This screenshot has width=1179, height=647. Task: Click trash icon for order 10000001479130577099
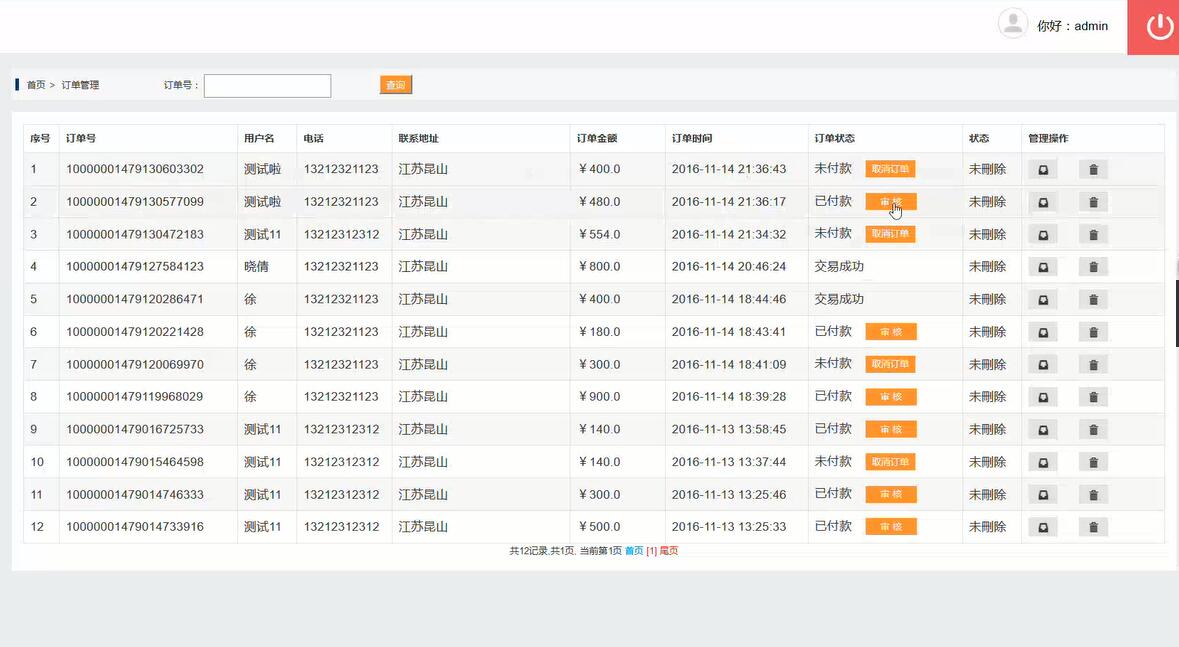pyautogui.click(x=1093, y=202)
